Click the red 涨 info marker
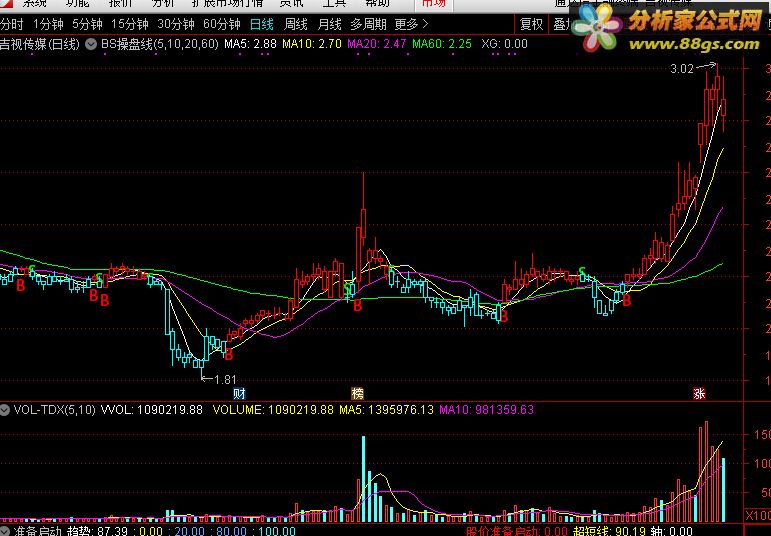Image resolution: width=771 pixels, height=536 pixels. (699, 393)
